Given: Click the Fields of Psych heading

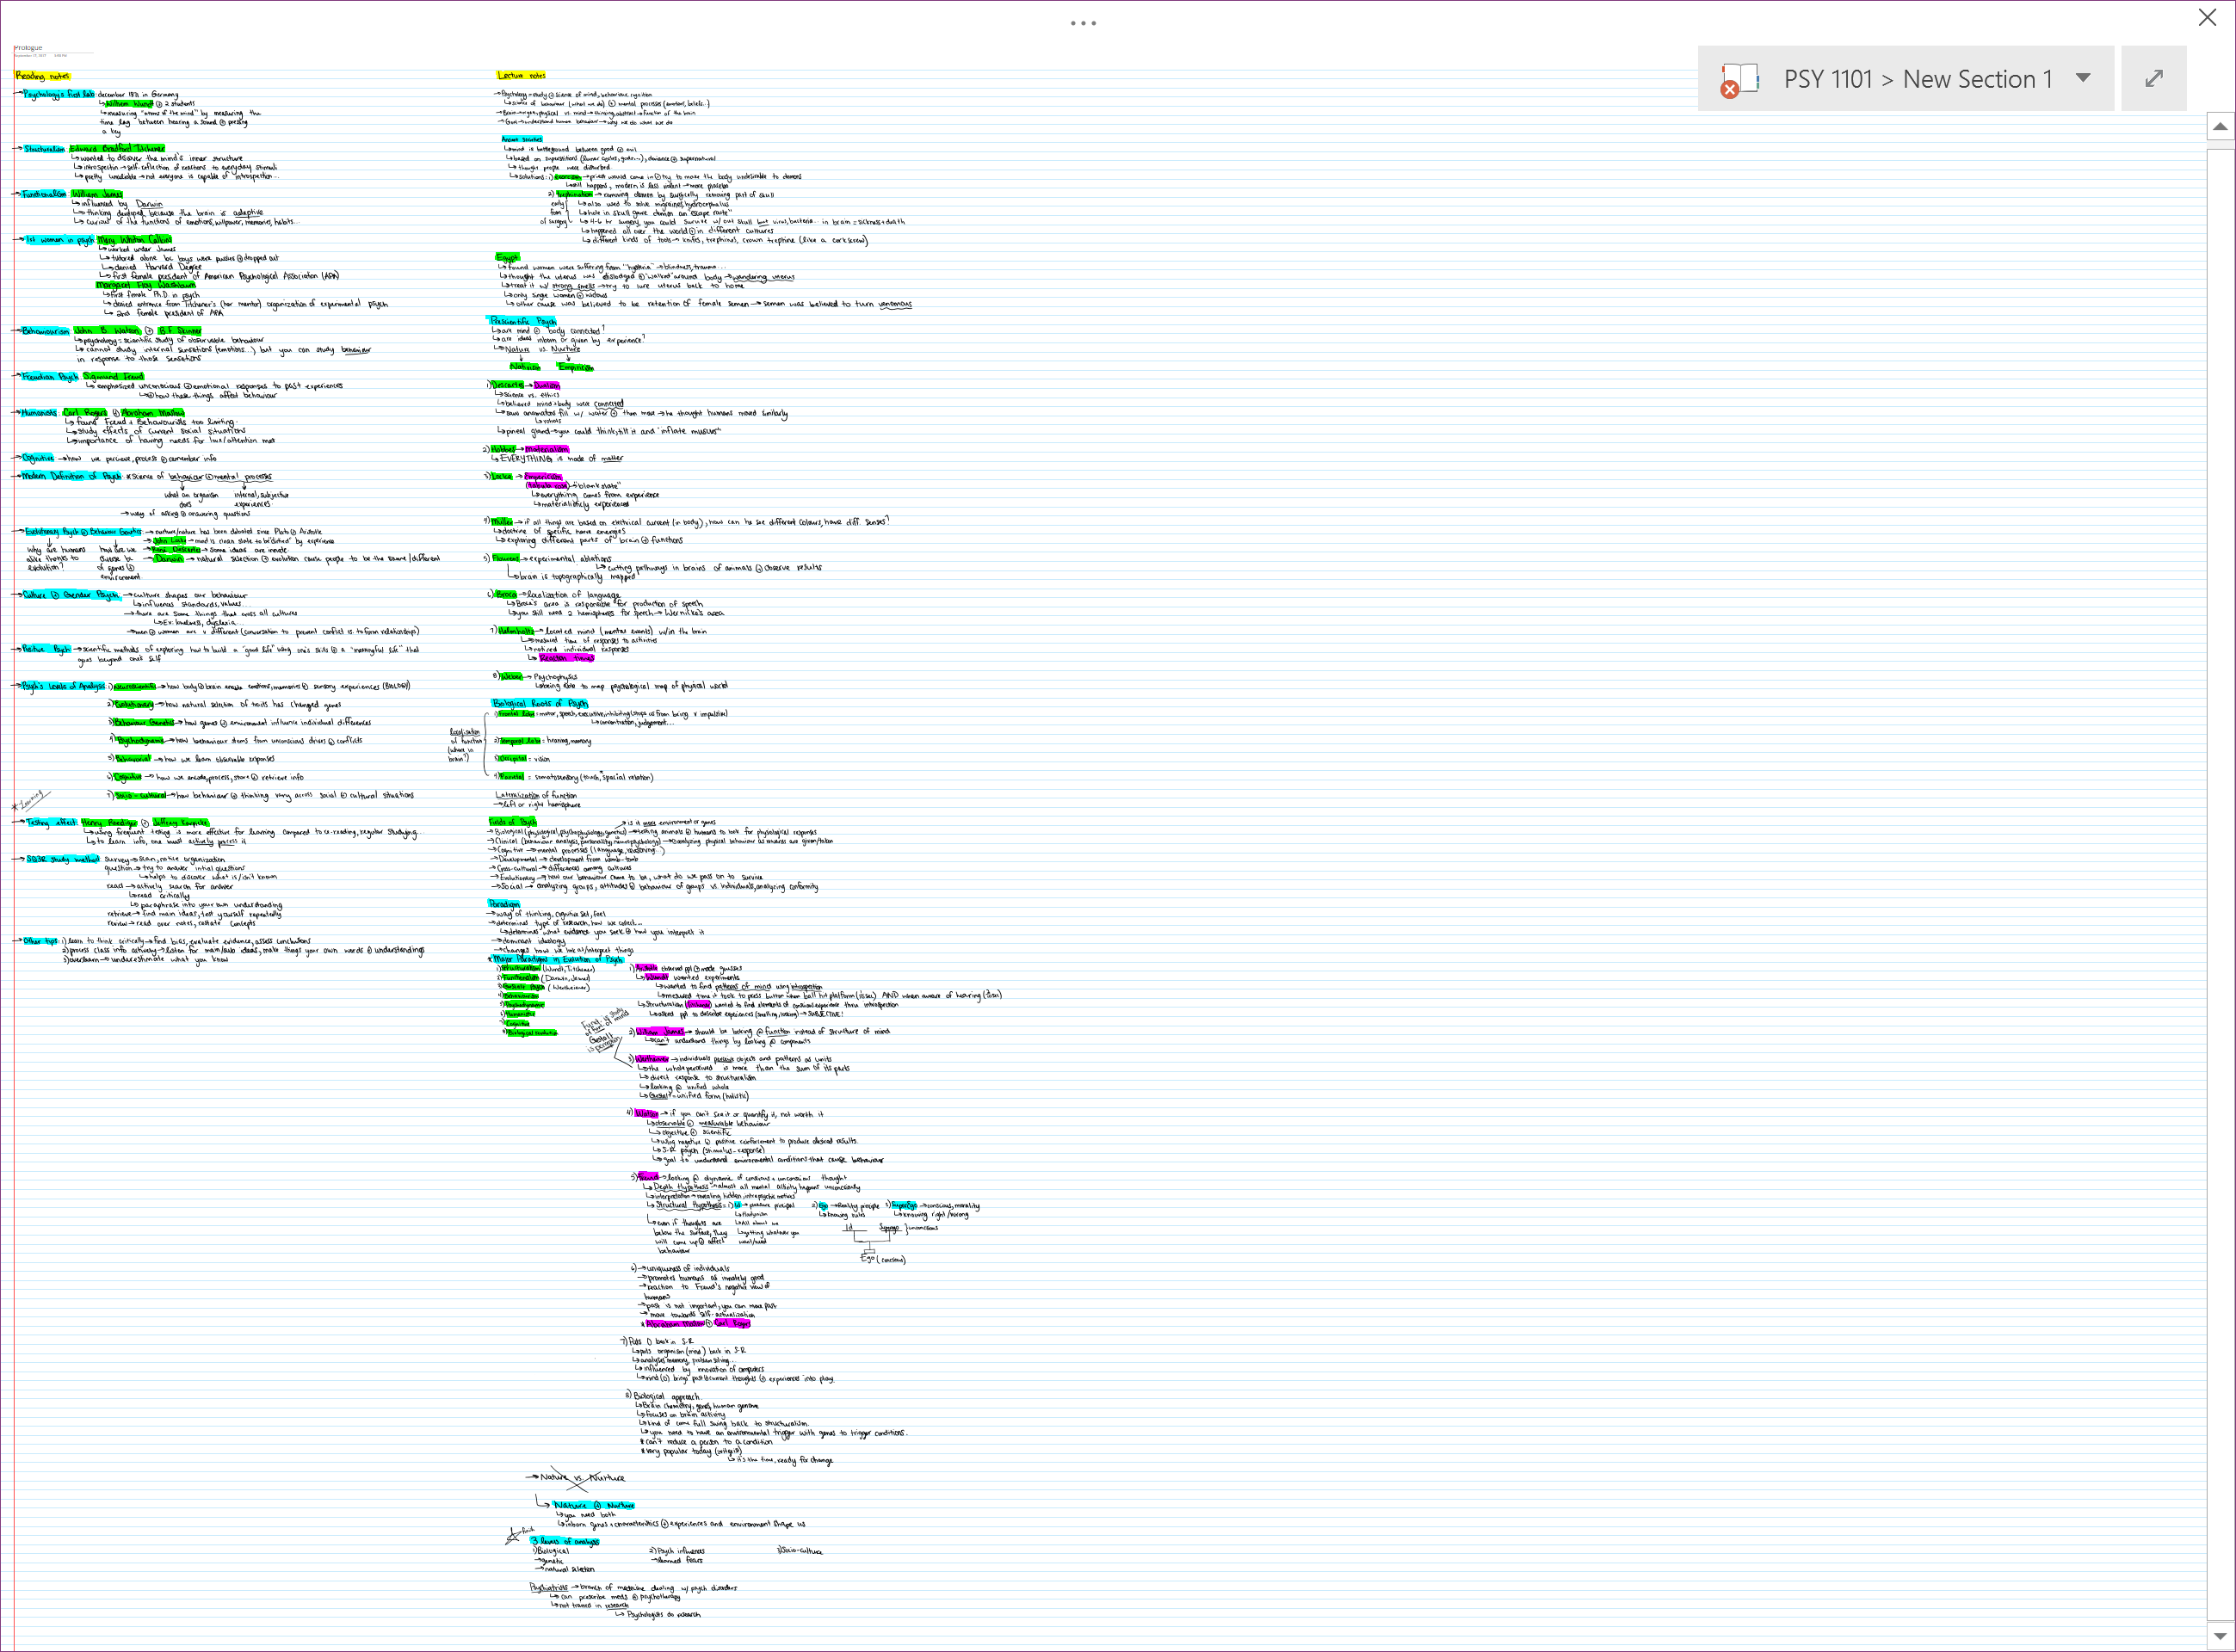Looking at the screenshot, I should click(513, 822).
